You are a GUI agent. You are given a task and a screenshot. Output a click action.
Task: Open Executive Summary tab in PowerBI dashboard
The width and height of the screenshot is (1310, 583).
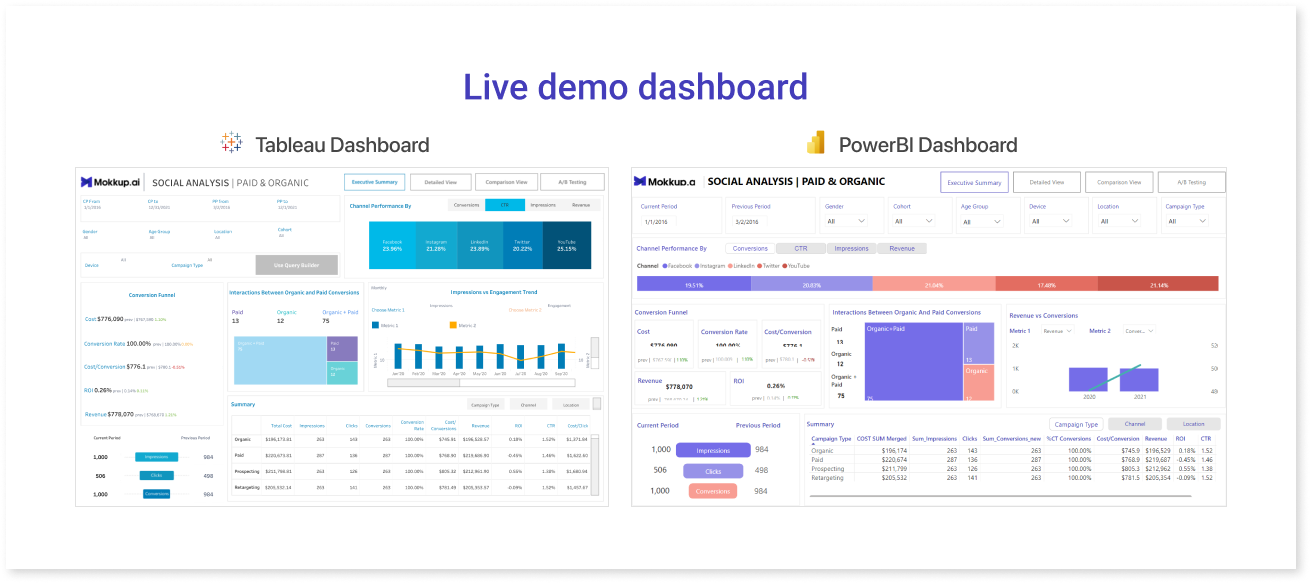974,182
